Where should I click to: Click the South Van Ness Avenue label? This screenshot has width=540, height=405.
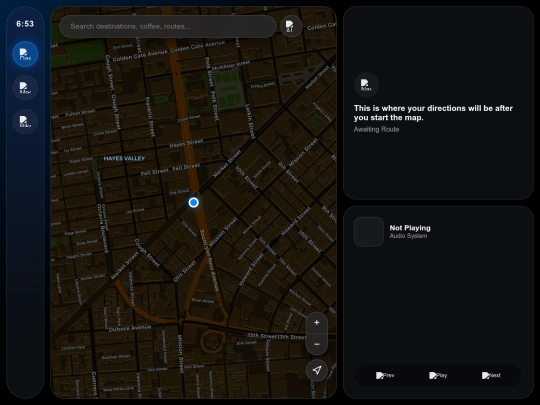209,261
